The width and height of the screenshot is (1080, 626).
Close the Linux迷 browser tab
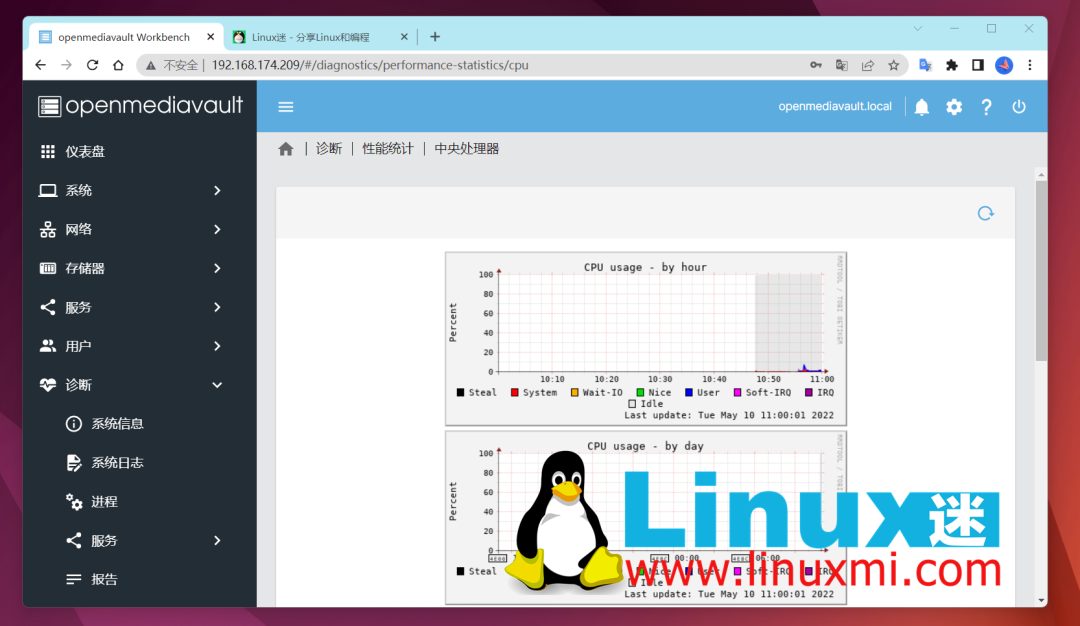point(404,37)
